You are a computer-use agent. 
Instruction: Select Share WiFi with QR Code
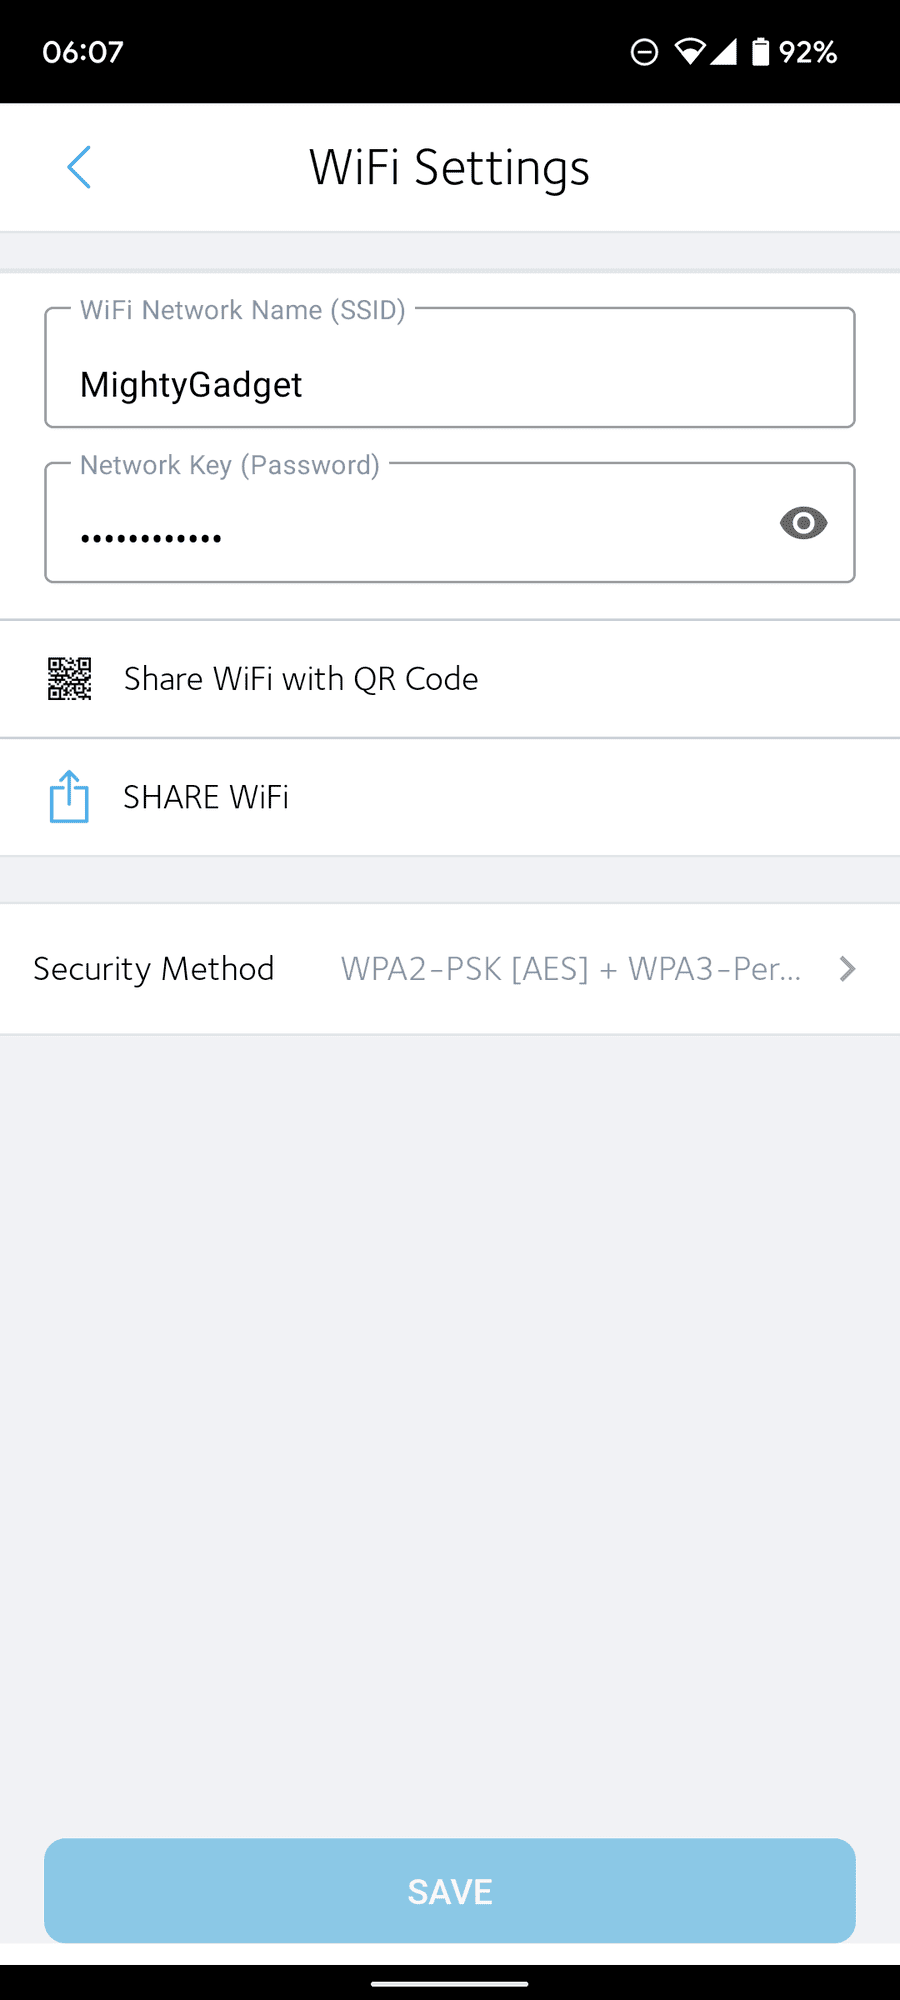[x=301, y=679]
